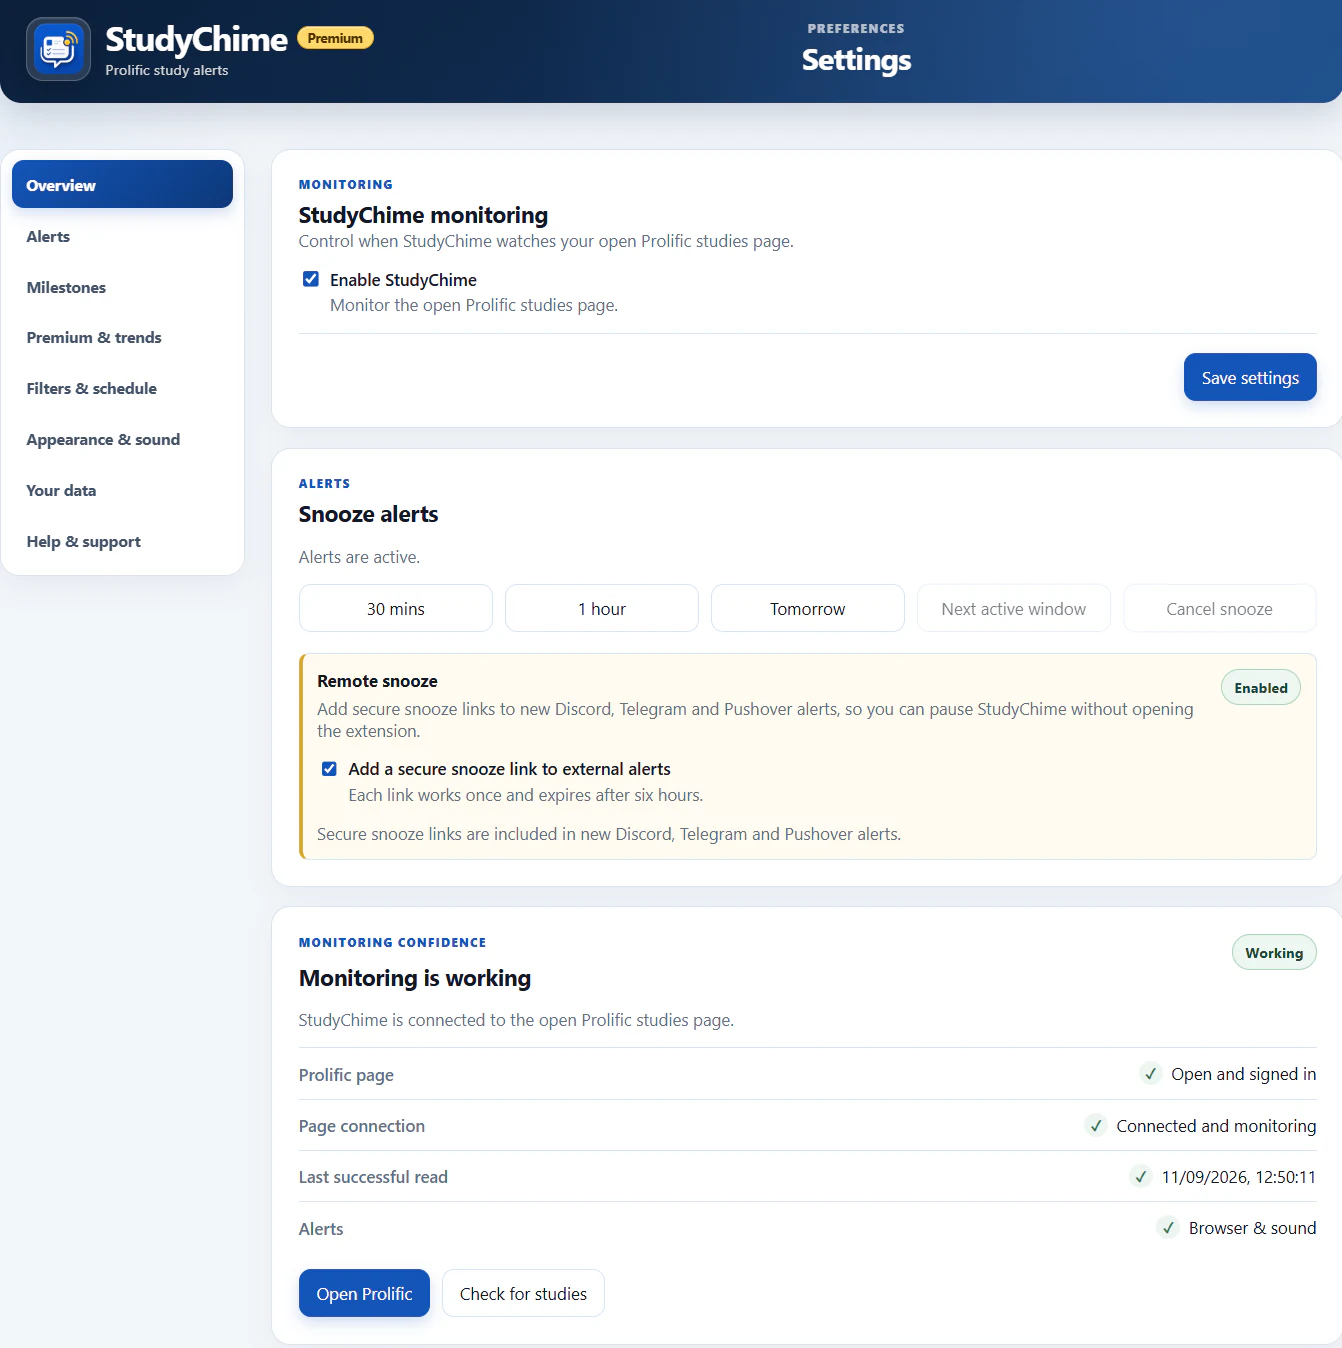Click the Open Prolific button
The height and width of the screenshot is (1348, 1342).
point(364,1293)
